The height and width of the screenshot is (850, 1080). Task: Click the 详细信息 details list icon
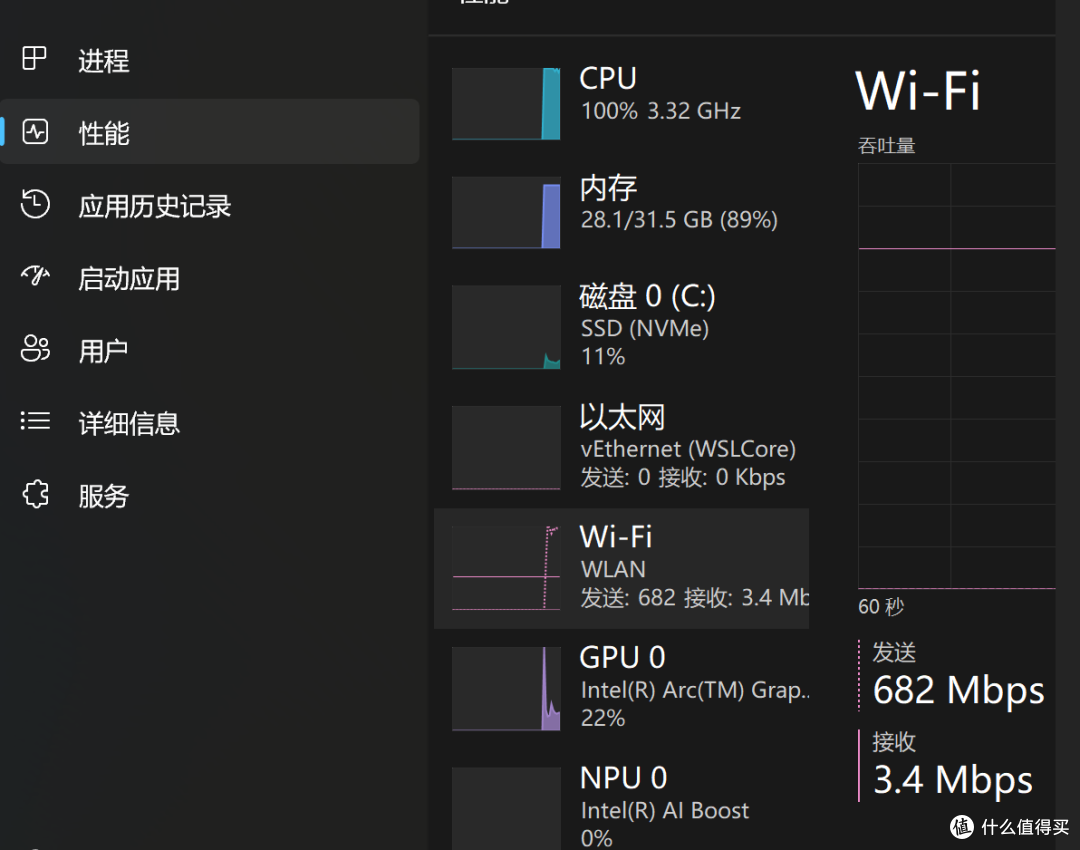click(x=35, y=420)
